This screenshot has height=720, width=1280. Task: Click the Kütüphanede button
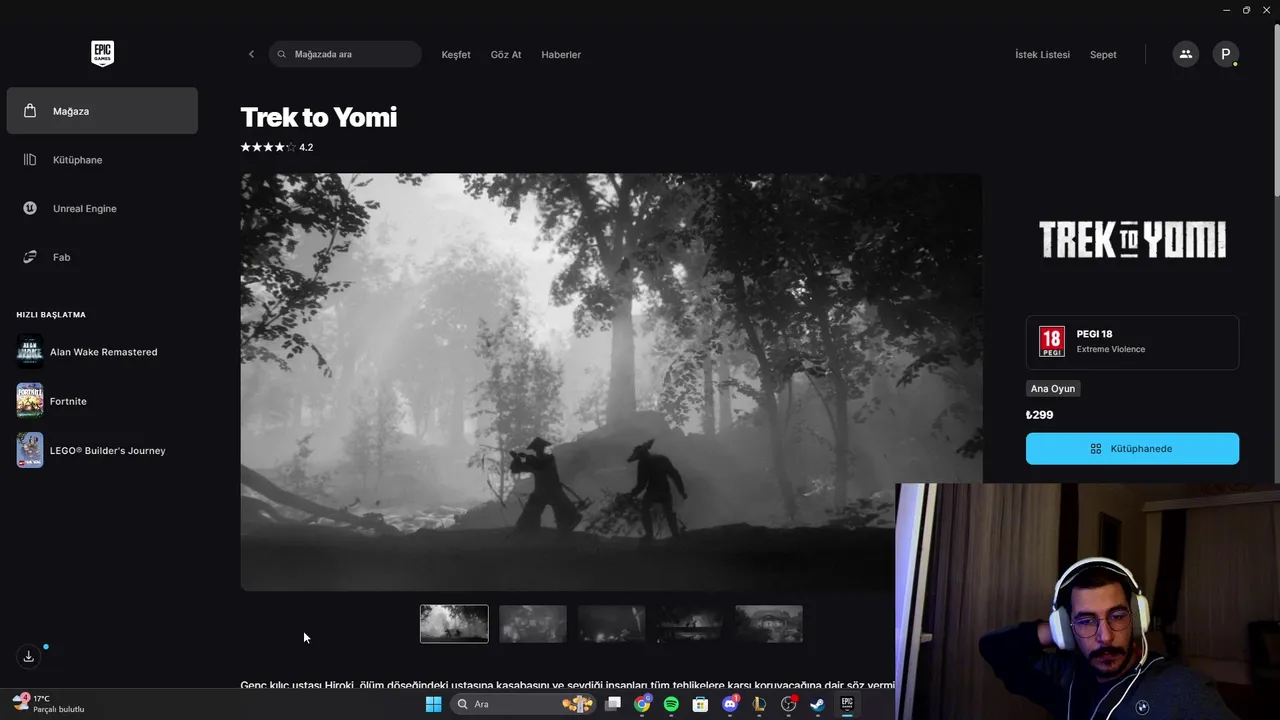1132,448
